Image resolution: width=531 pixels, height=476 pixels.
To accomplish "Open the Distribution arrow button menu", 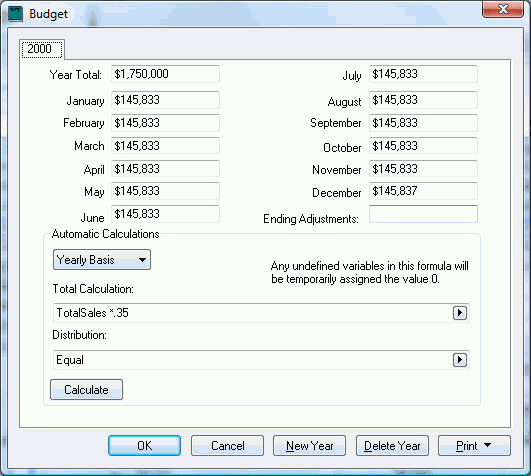I will [460, 360].
